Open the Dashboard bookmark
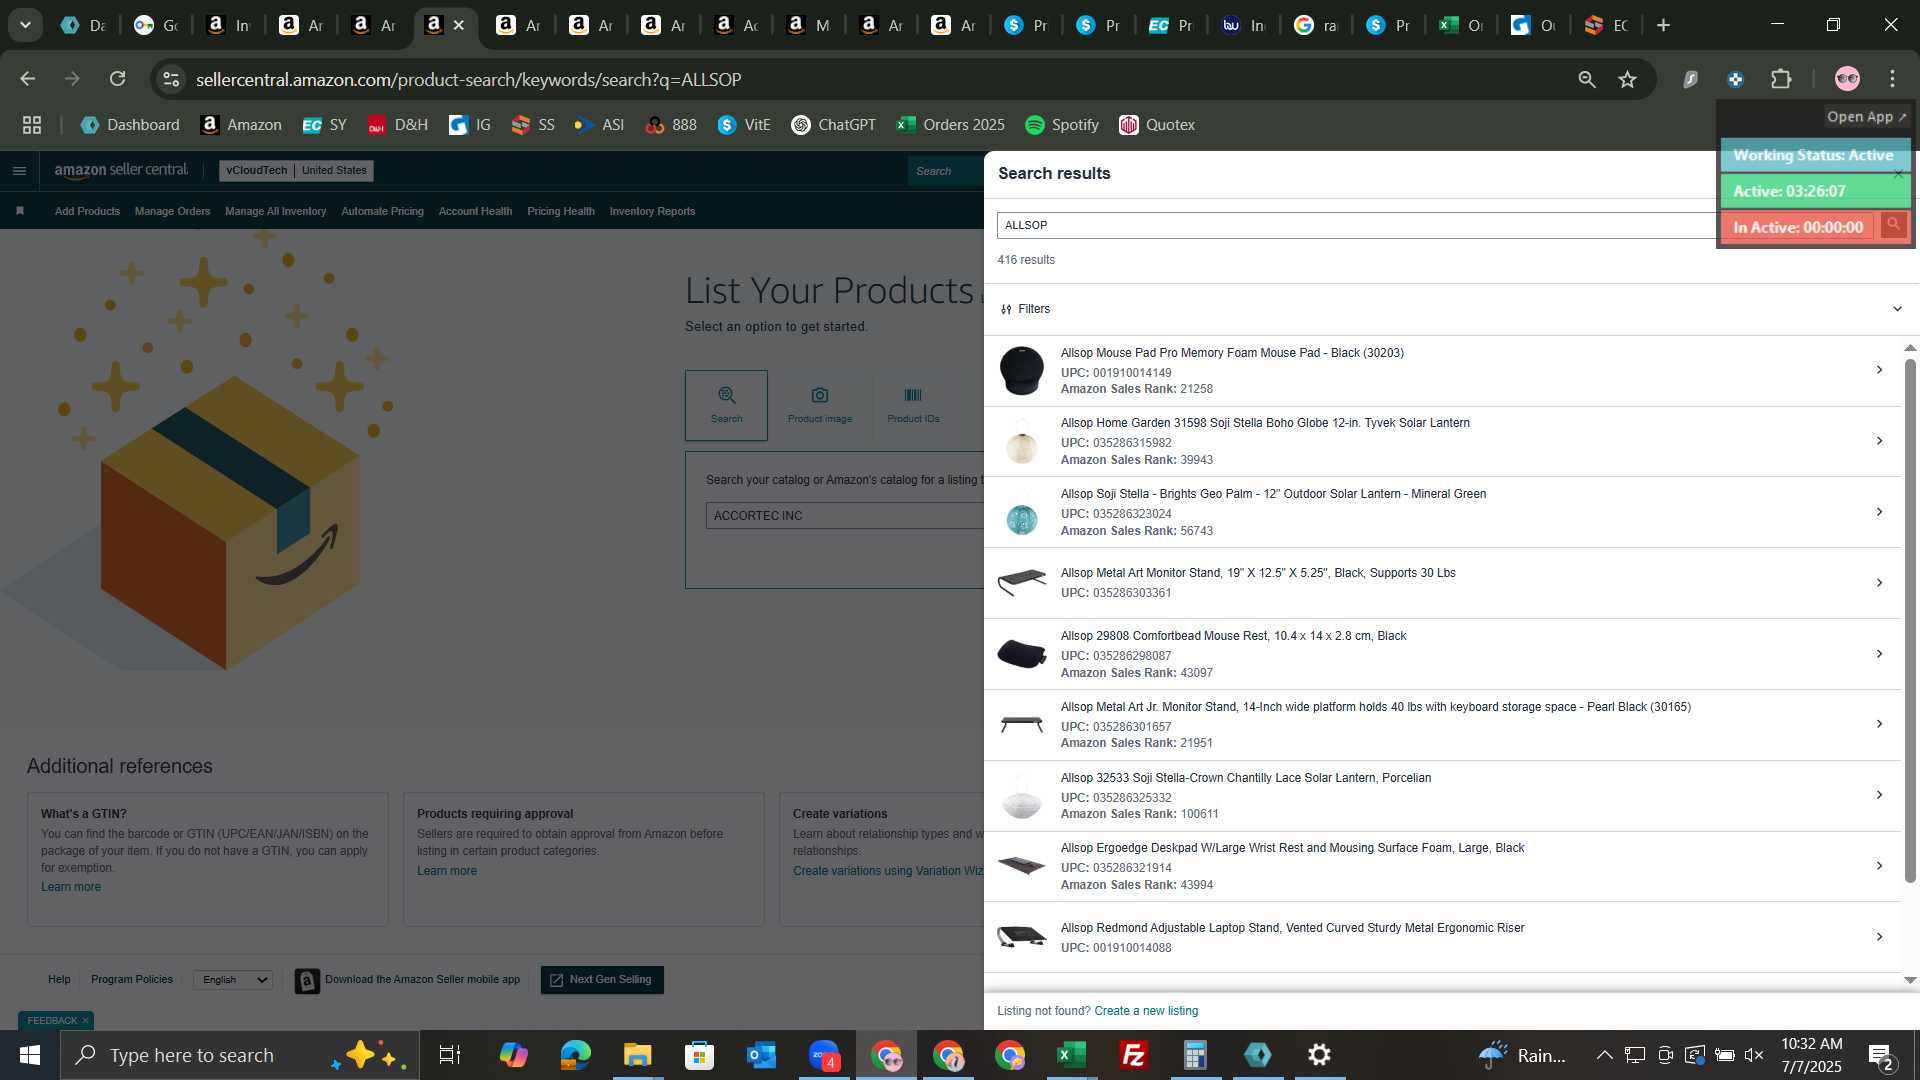The width and height of the screenshot is (1920, 1080). (x=130, y=125)
